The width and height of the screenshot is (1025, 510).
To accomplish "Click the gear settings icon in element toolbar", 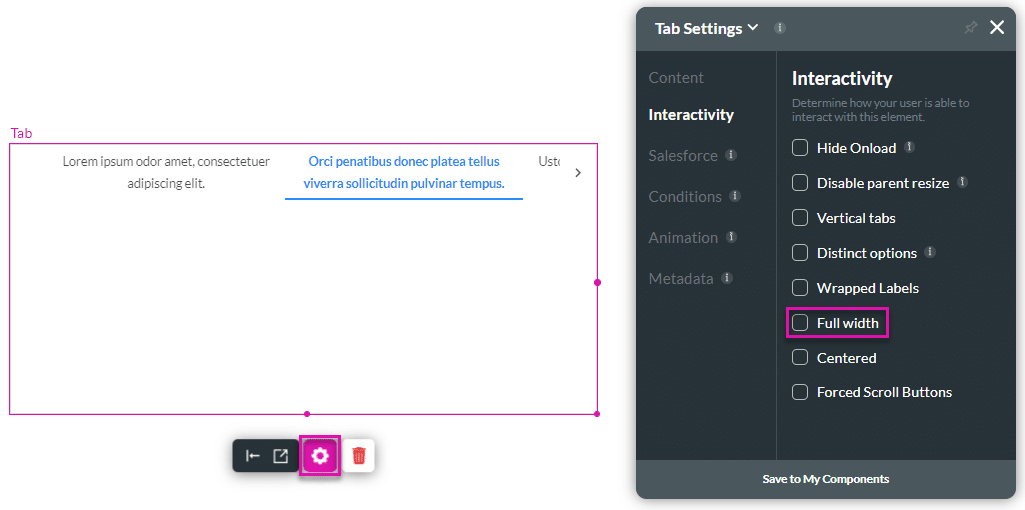I will click(320, 456).
